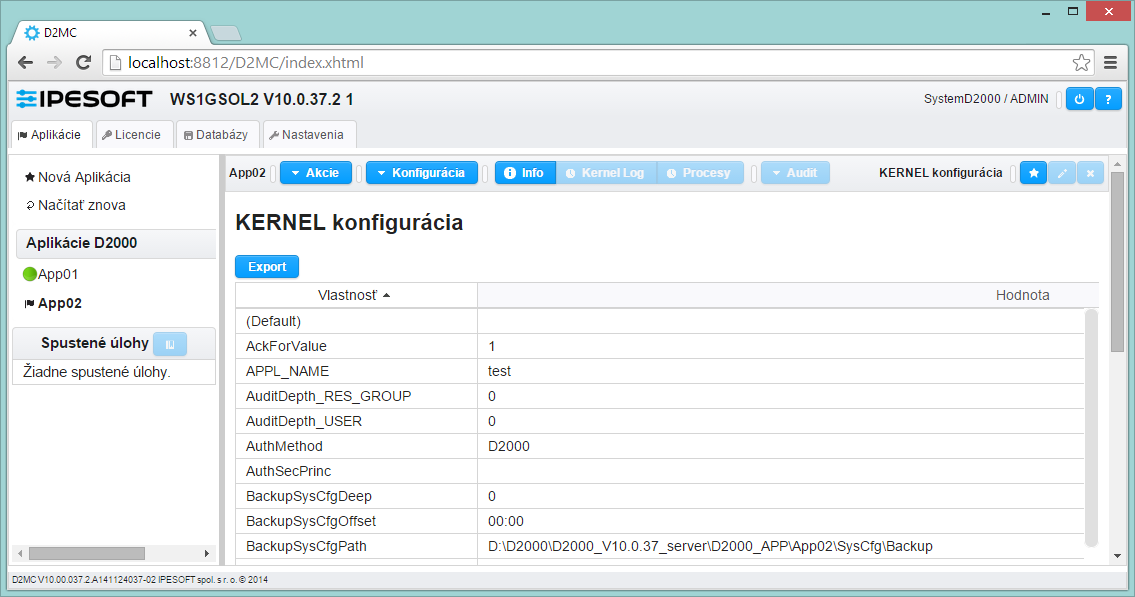This screenshot has width=1135, height=597.
Task: Open the Databázy tab
Action: coord(216,135)
